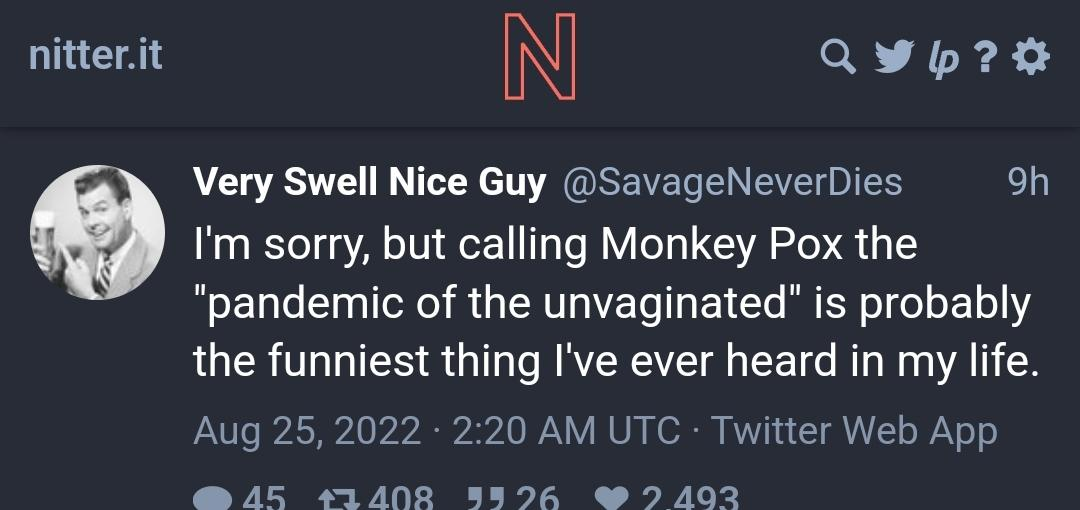The height and width of the screenshot is (510, 1080).
Task: Click the 2,493 likes count
Action: [x=690, y=497]
